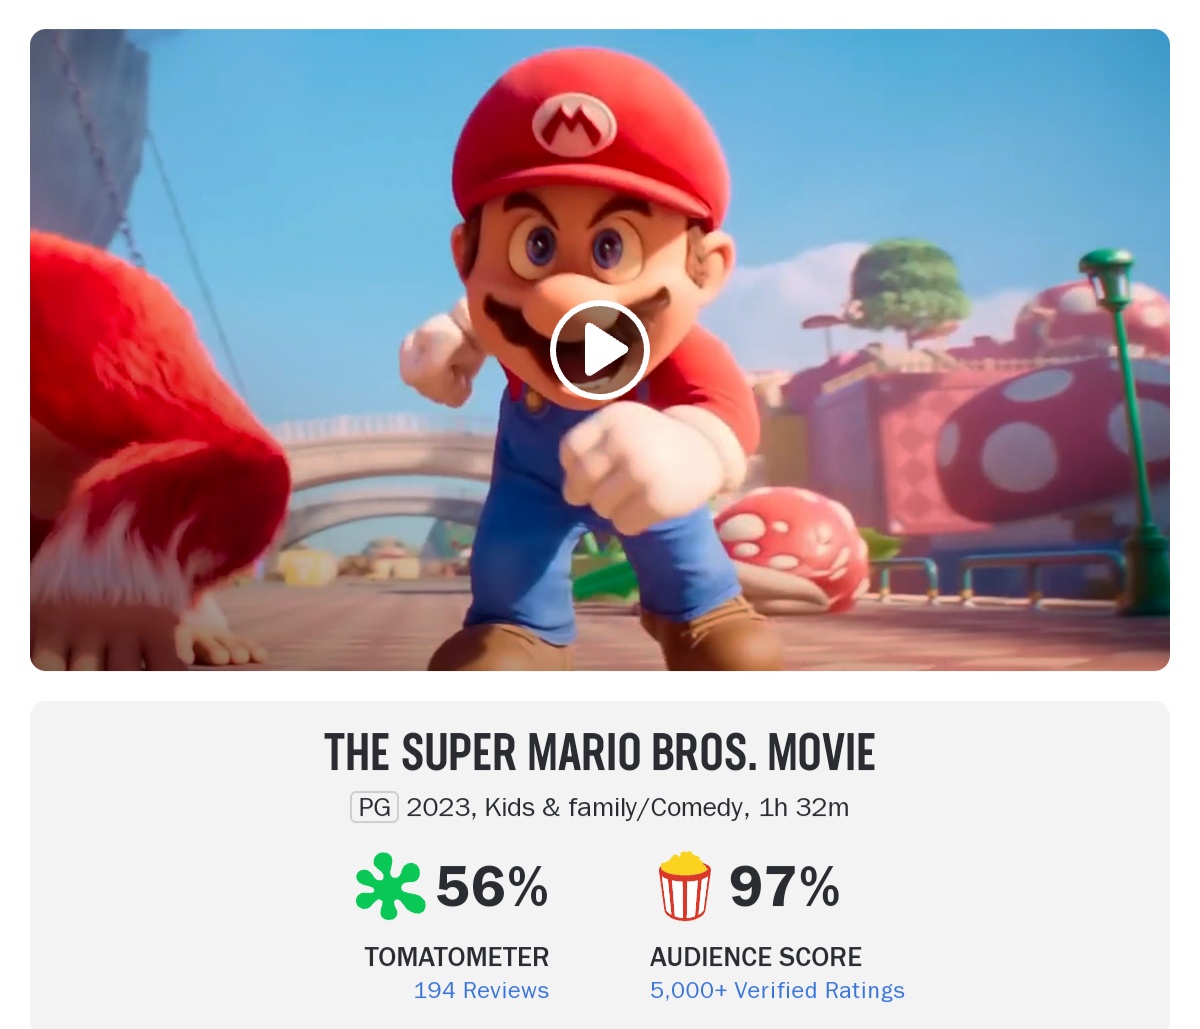Click the movie title heading
The width and height of the screenshot is (1200, 1029).
(600, 753)
